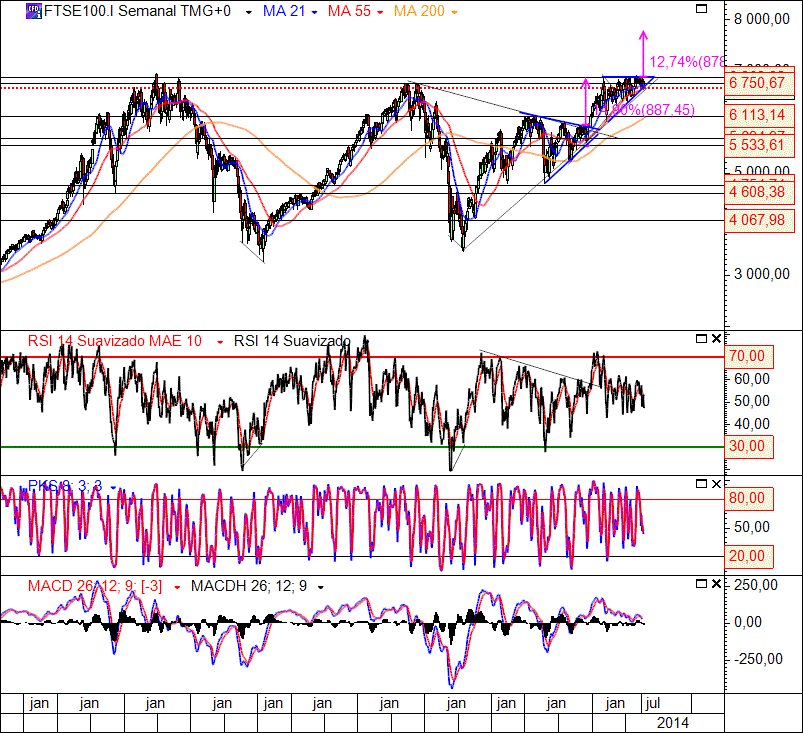
Task: Close the RSI indicator panel
Action: coord(715,338)
